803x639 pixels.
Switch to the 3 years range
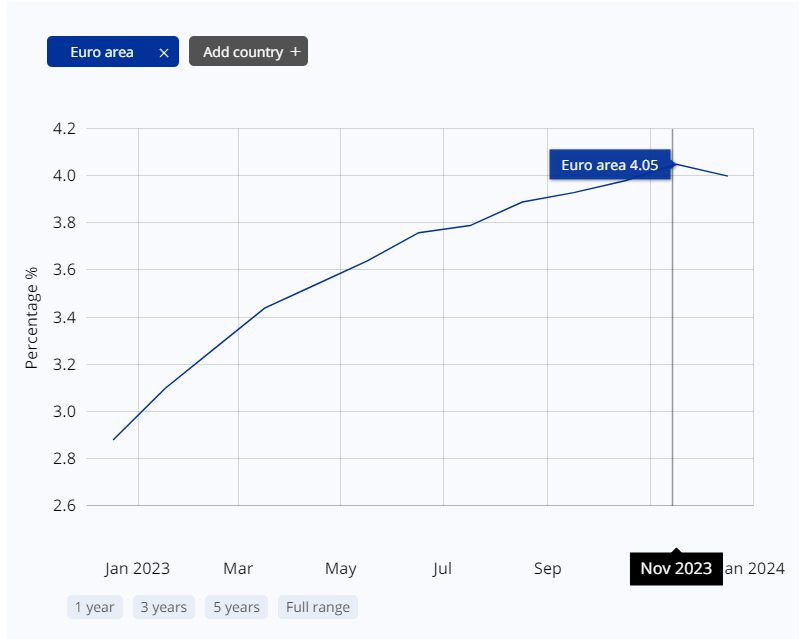coord(163,607)
